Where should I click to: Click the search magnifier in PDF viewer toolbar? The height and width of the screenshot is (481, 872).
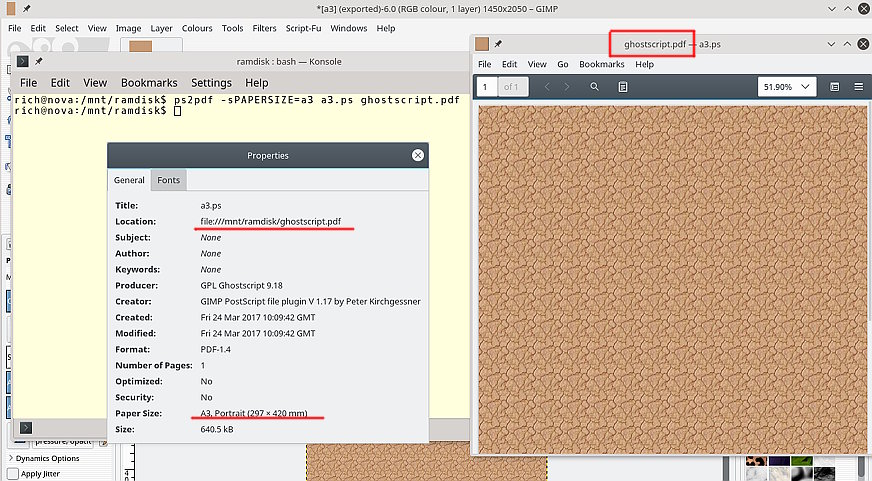[x=594, y=87]
